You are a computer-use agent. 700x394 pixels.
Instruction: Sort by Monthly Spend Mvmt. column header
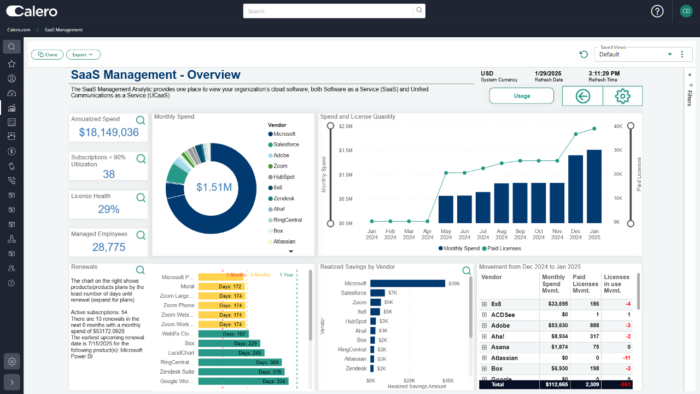[553, 284]
